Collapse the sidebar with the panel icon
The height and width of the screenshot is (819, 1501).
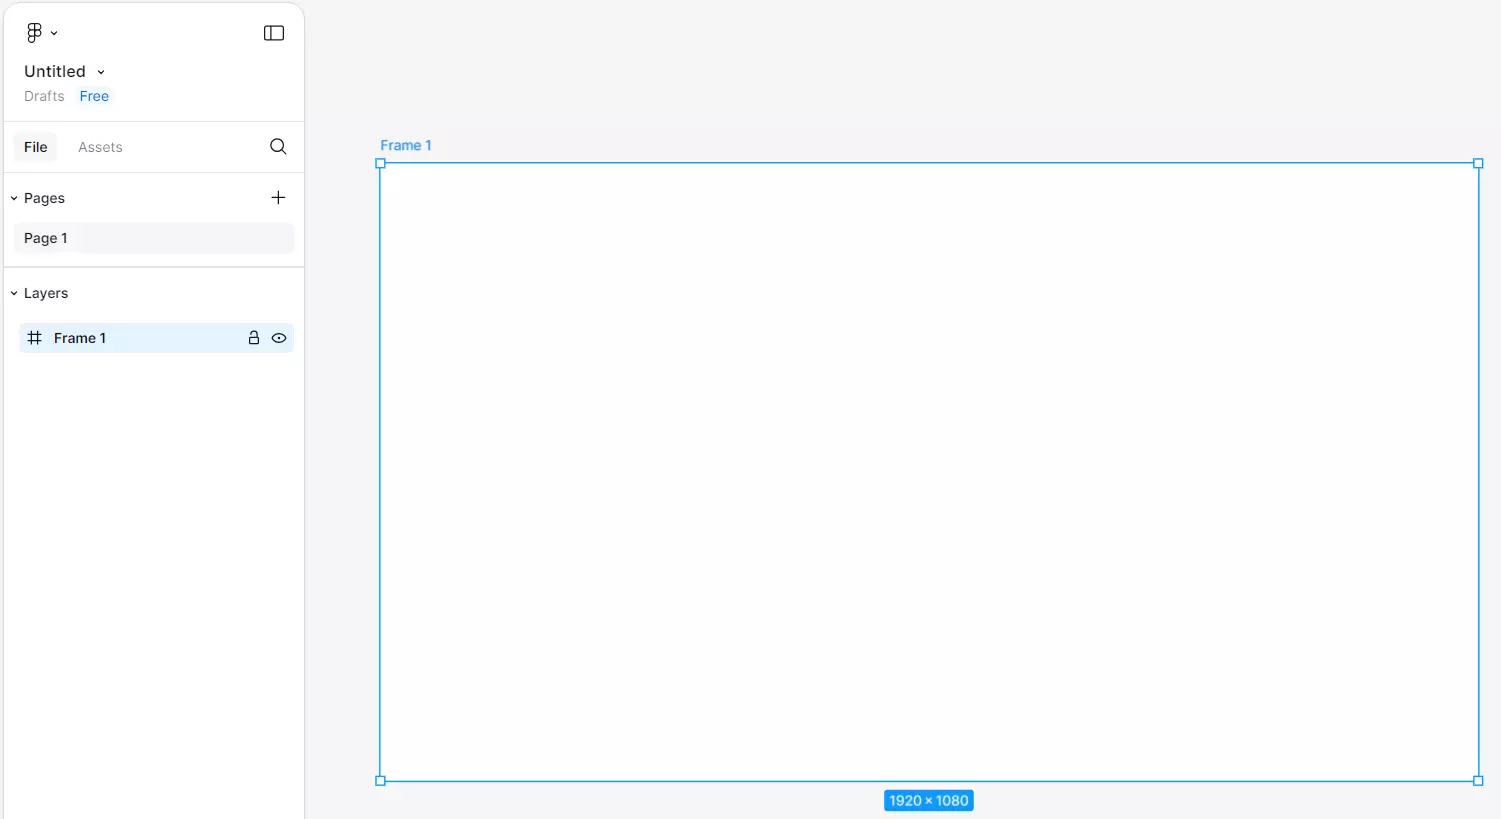[x=274, y=33]
